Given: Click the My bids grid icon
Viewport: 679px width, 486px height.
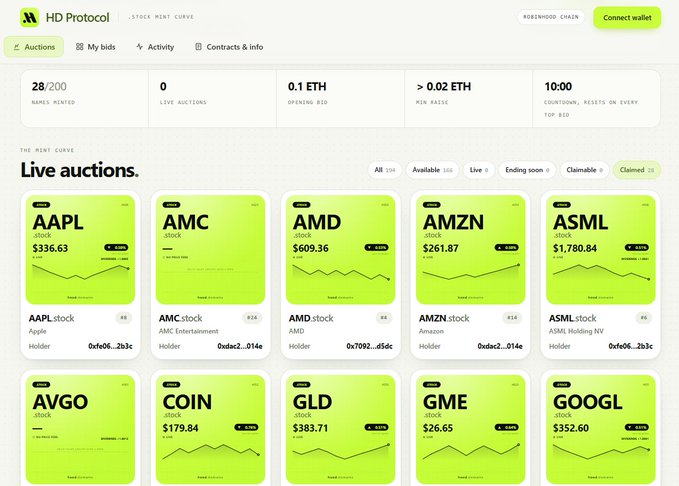Looking at the screenshot, I should click(79, 46).
